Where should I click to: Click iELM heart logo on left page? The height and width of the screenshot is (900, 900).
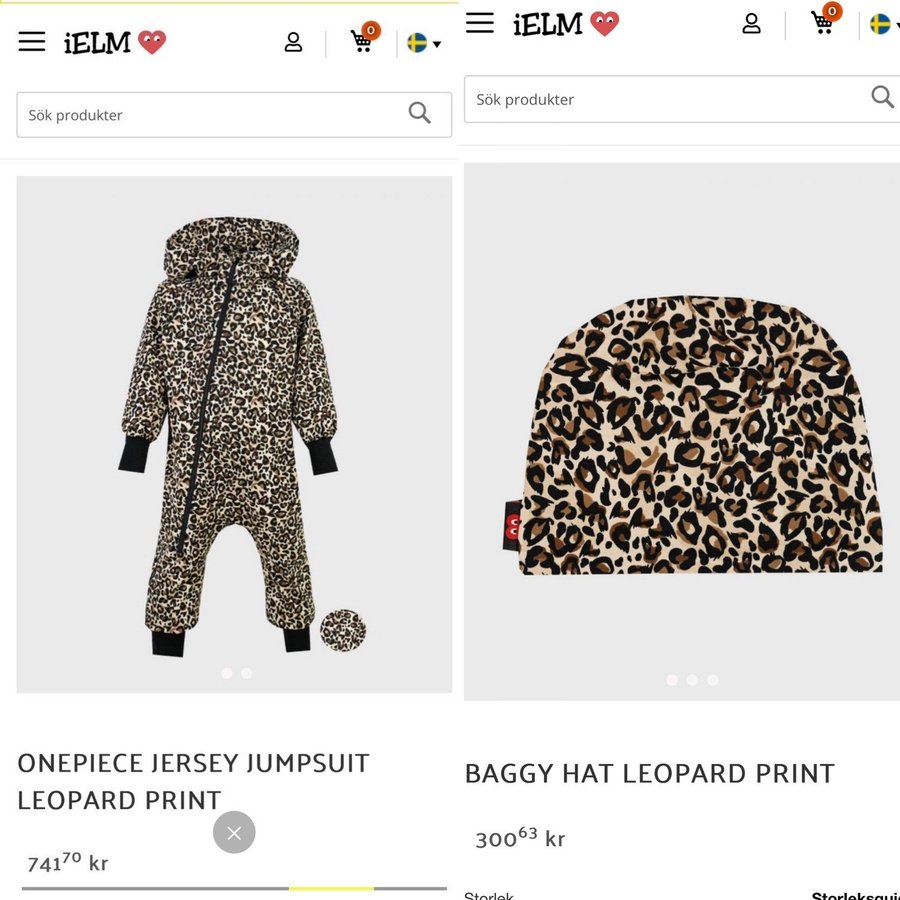[115, 42]
